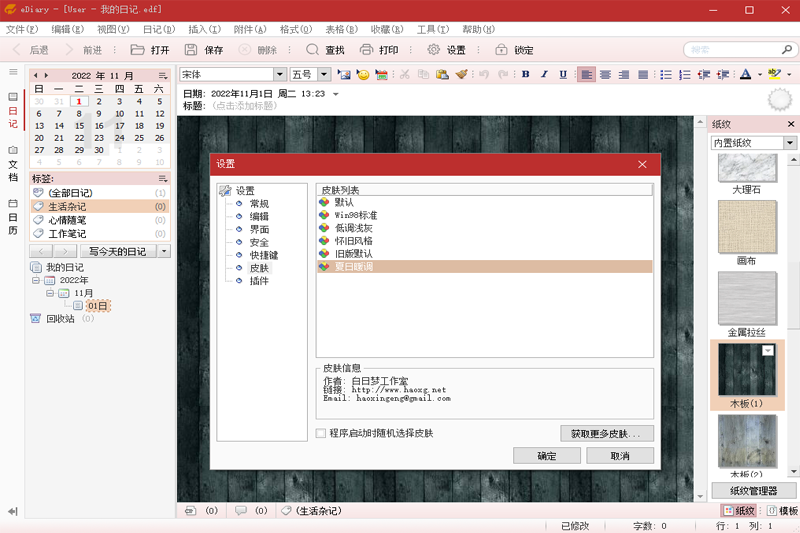
Task: Click the 打开 toolbar button
Action: coord(150,50)
